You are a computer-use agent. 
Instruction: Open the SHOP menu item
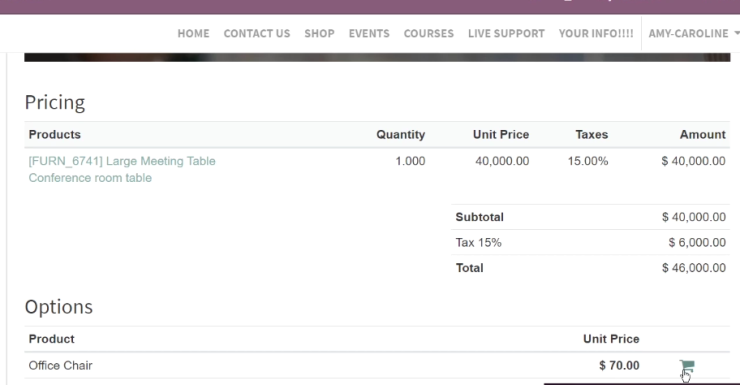tap(320, 33)
